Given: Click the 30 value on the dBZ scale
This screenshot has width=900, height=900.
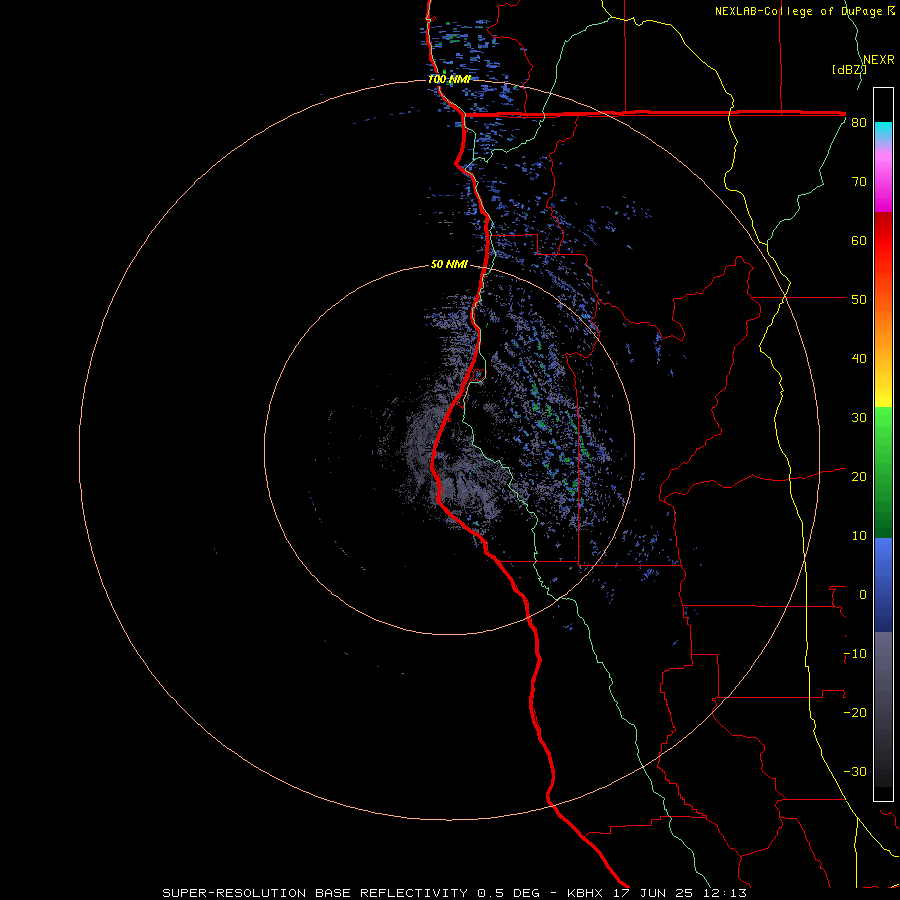Looking at the screenshot, I should (x=859, y=418).
